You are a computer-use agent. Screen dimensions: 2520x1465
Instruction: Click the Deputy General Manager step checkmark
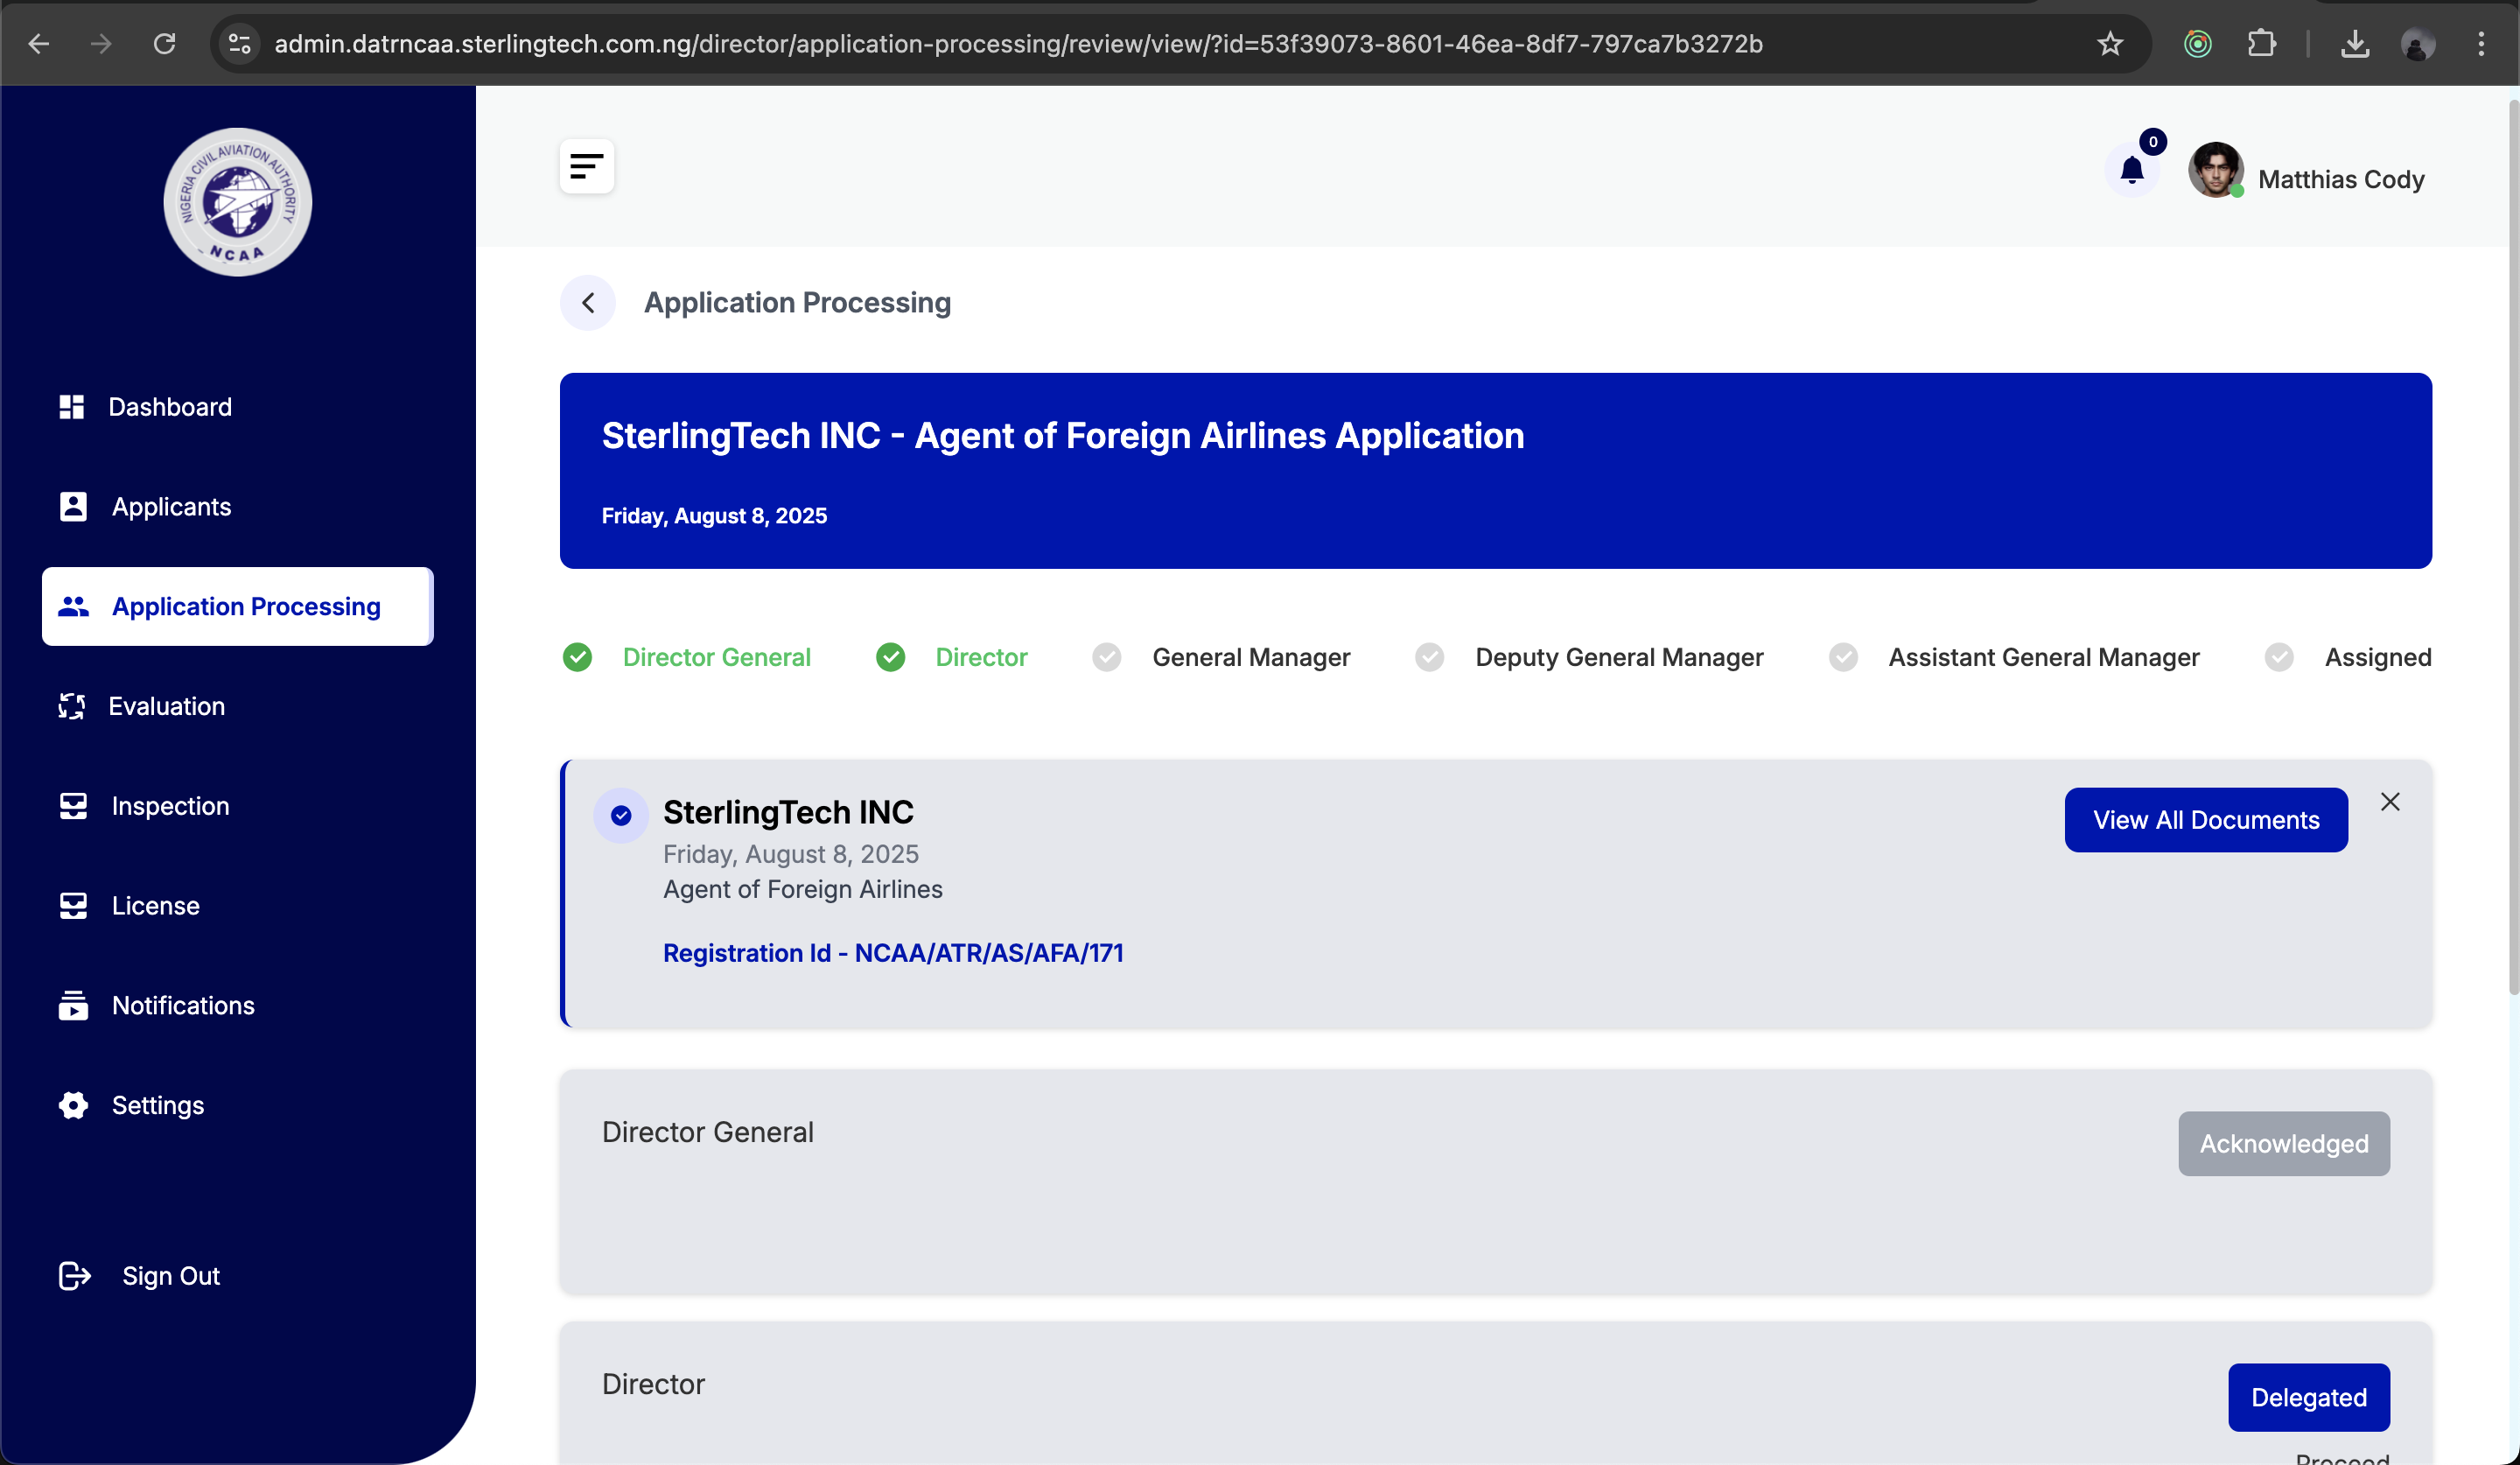tap(1430, 657)
